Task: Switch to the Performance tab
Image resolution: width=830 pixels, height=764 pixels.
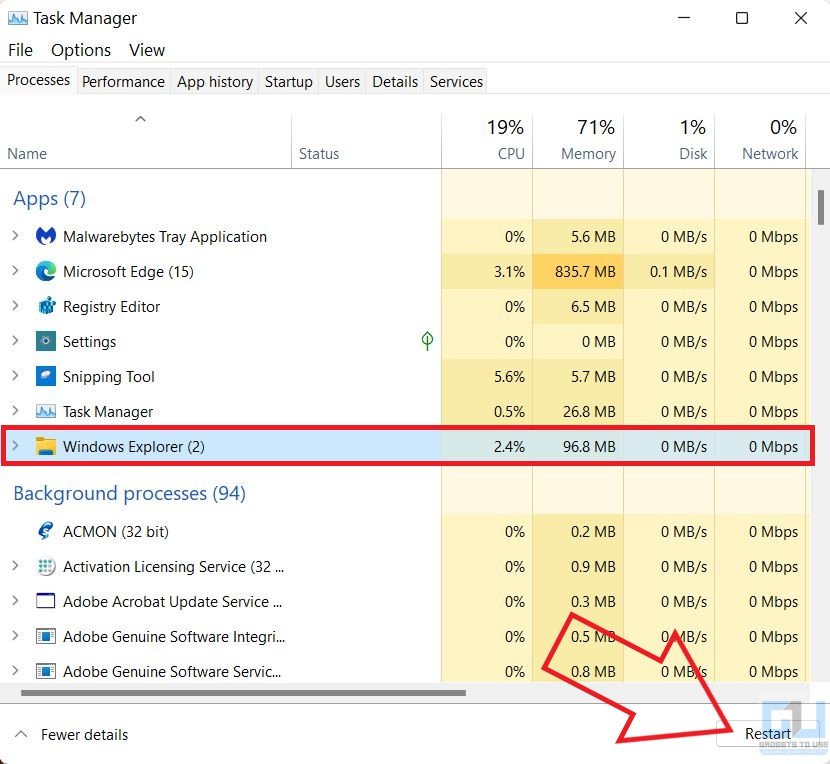Action: [x=123, y=82]
